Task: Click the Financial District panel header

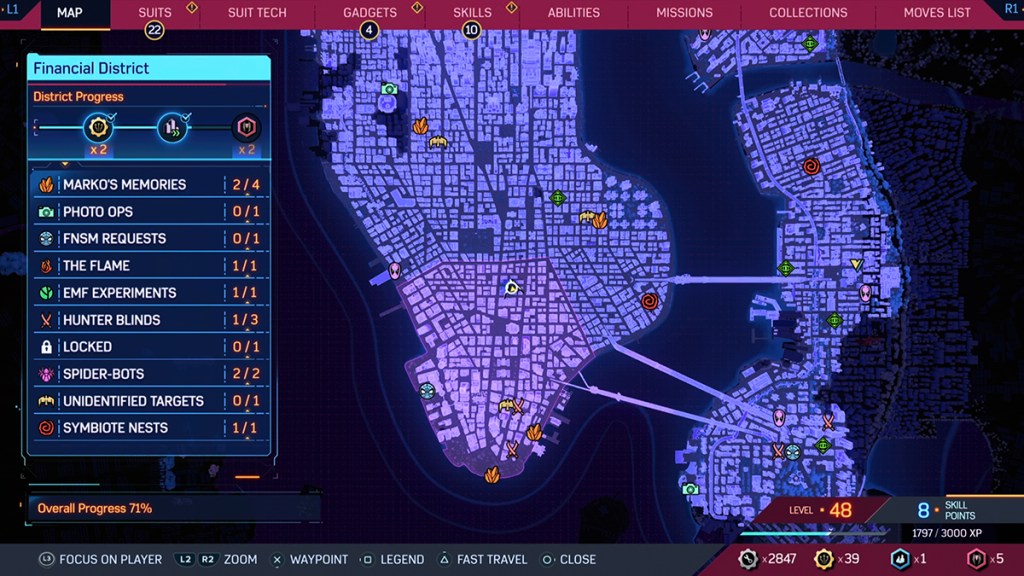Action: pyautogui.click(x=149, y=68)
